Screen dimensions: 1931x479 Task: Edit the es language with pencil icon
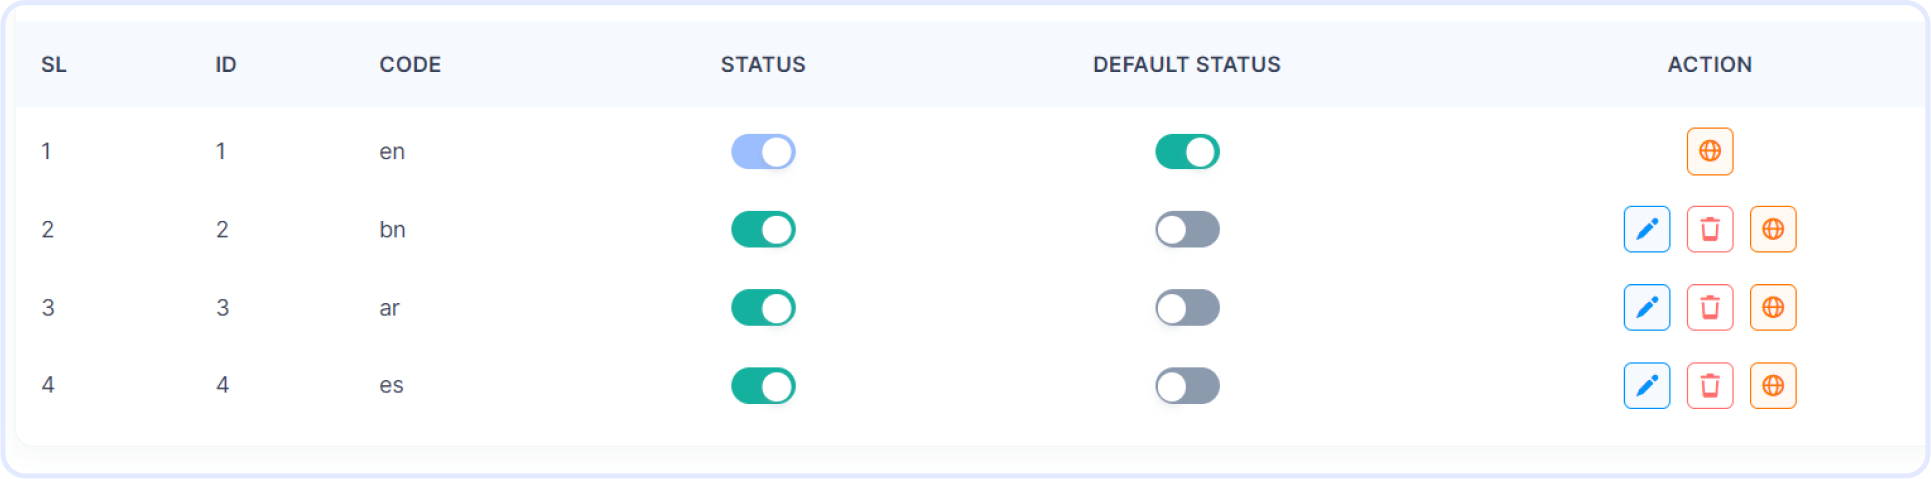(1646, 385)
